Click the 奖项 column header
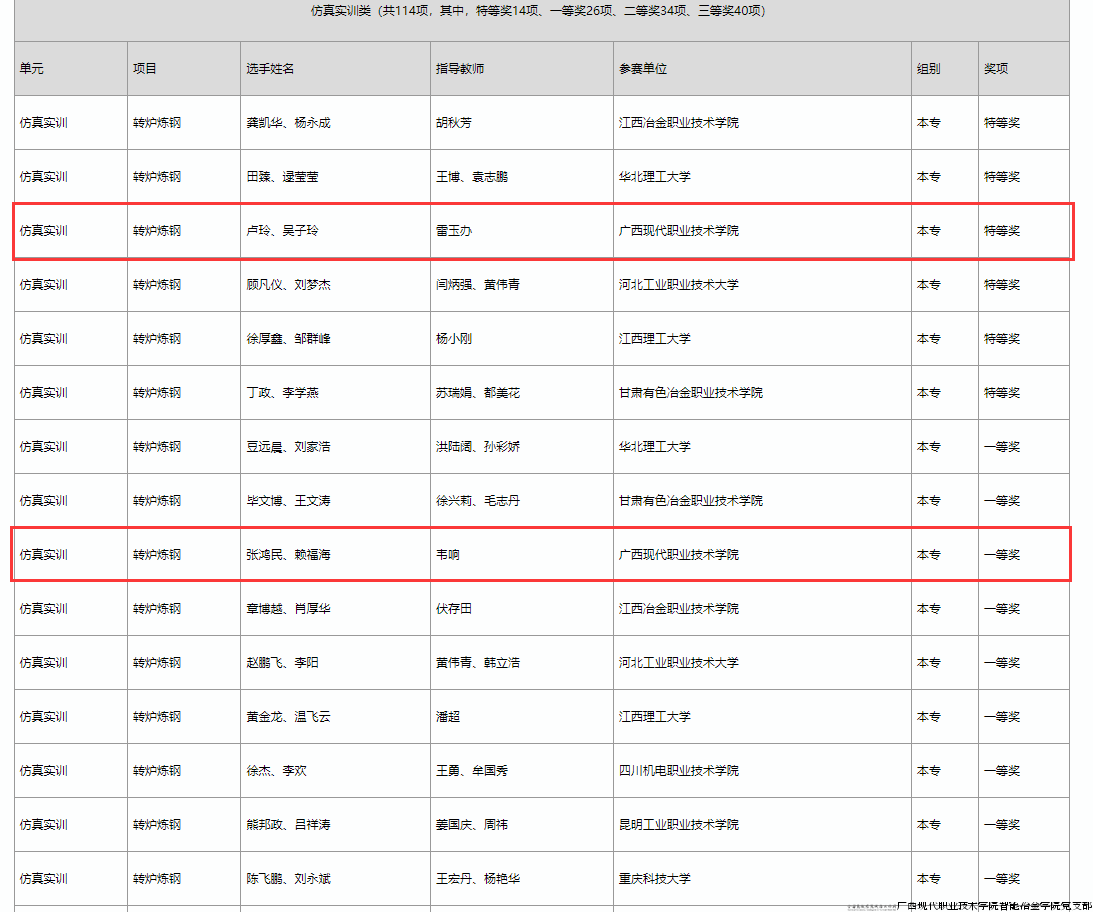Image resolution: width=1093 pixels, height=912 pixels. coord(996,69)
